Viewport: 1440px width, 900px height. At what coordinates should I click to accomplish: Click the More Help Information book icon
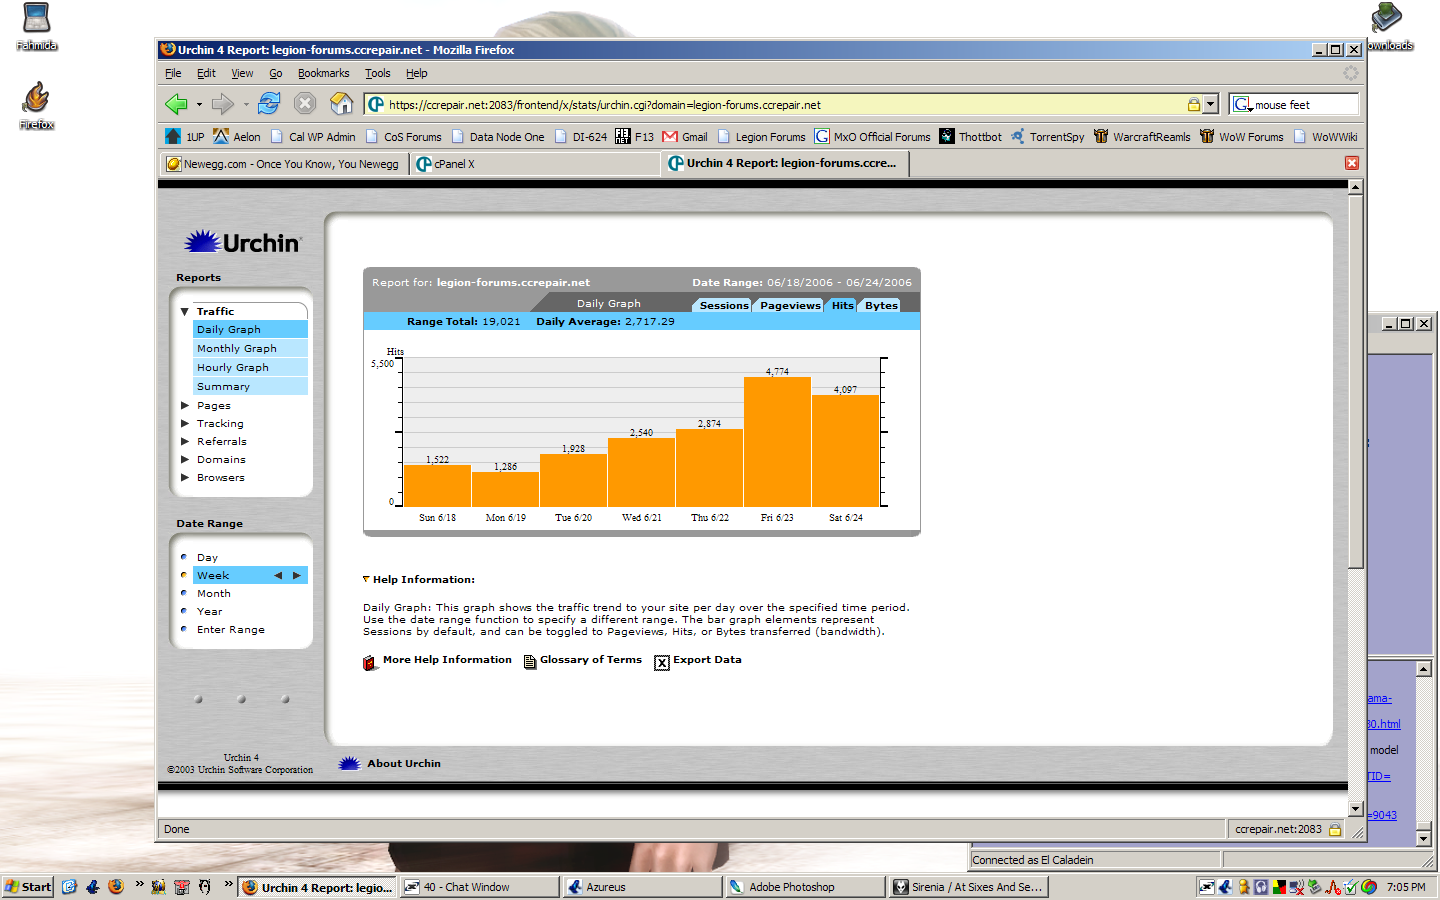(x=370, y=662)
